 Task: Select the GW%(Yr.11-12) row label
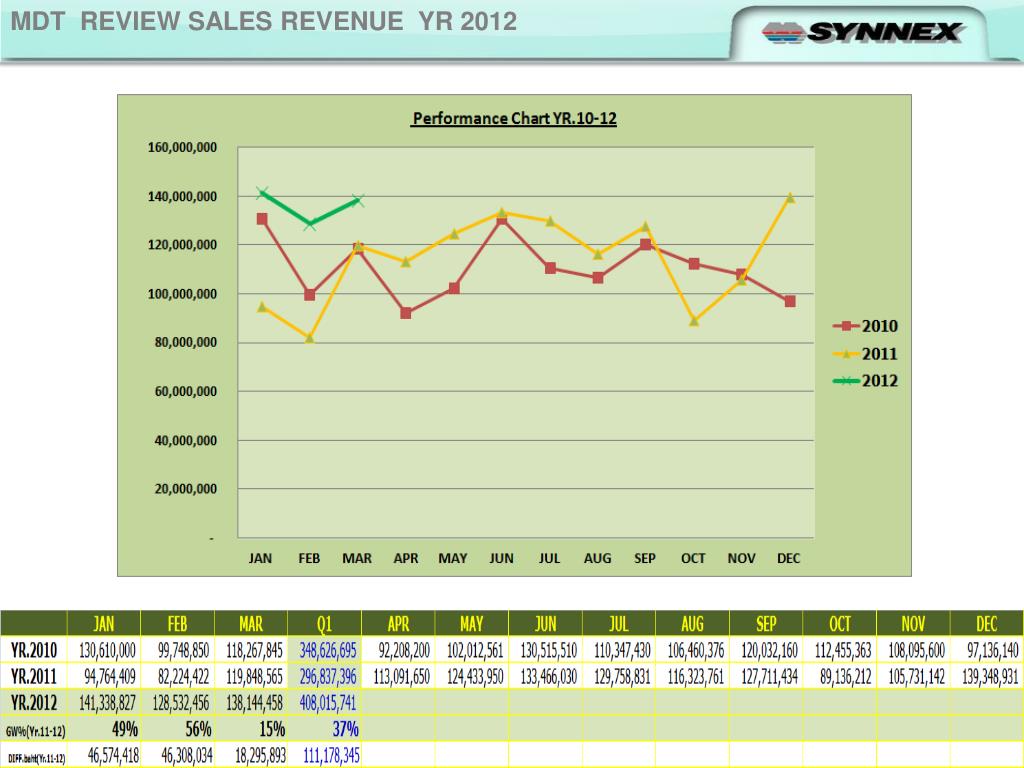tap(35, 731)
